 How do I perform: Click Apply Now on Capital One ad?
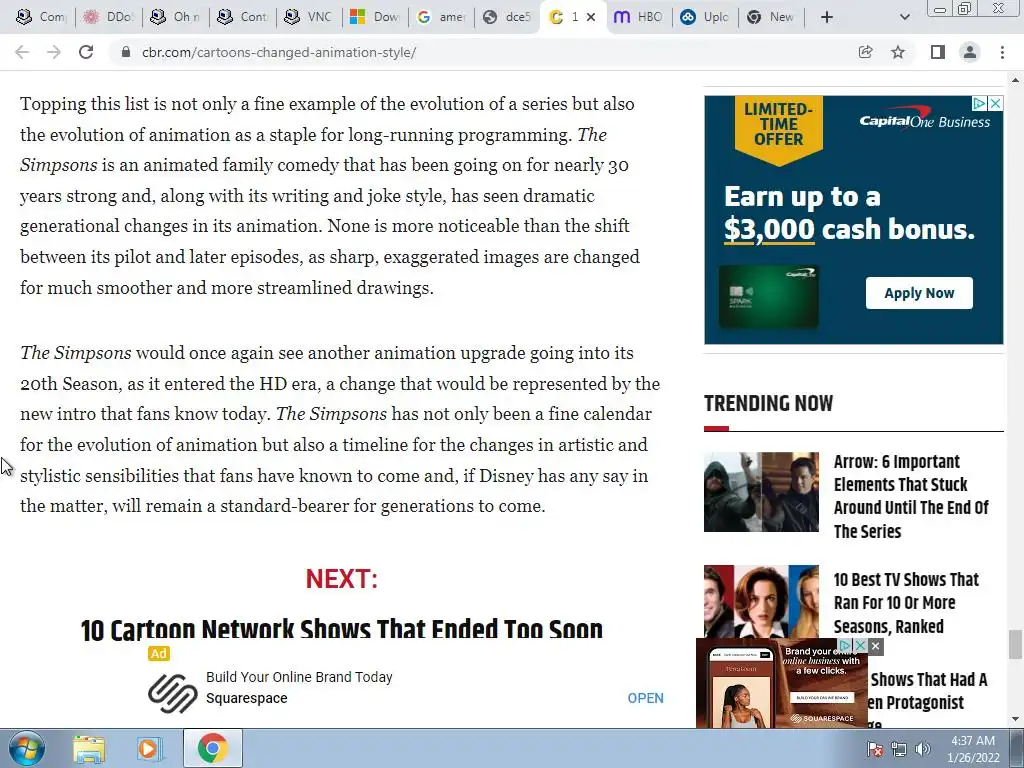[x=919, y=293]
